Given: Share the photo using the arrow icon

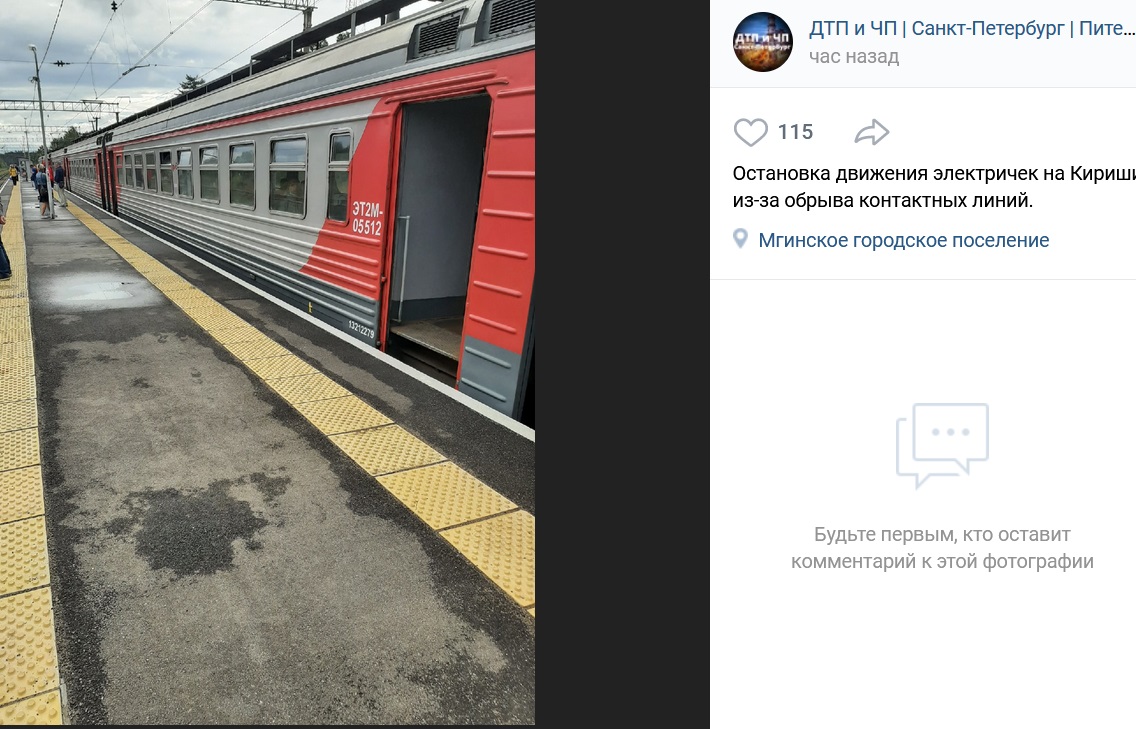Looking at the screenshot, I should [872, 132].
